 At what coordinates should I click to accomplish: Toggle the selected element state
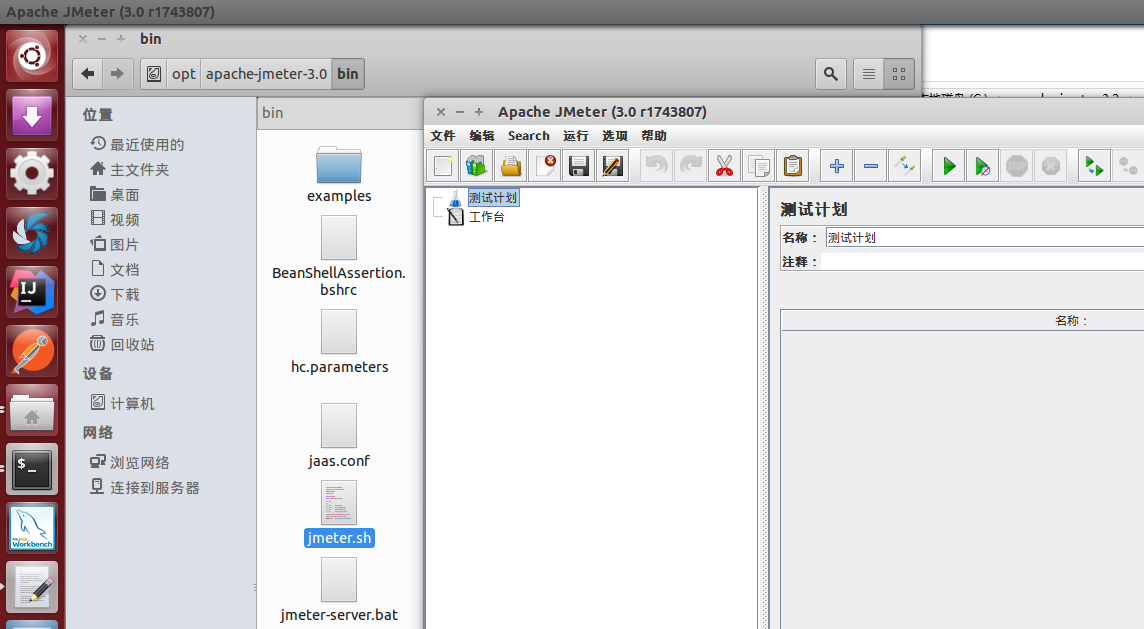tap(905, 166)
